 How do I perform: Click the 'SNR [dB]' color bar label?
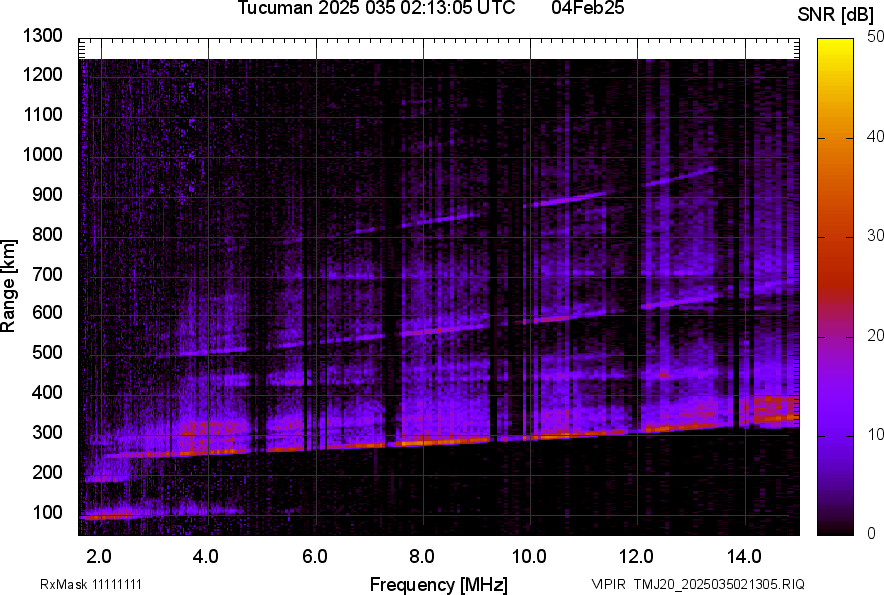click(x=835, y=14)
